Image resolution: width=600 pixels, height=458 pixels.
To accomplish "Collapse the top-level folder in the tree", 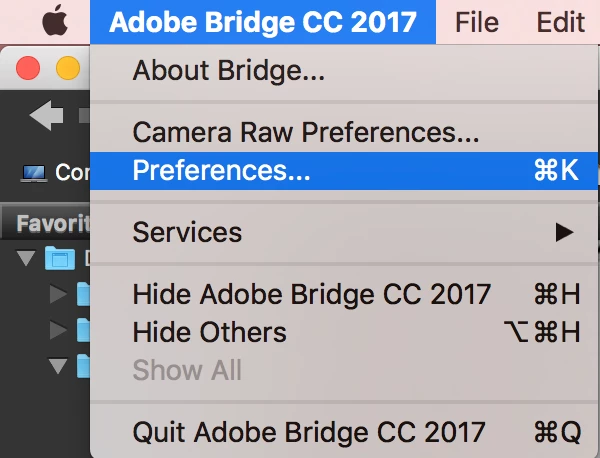I will click(x=27, y=259).
